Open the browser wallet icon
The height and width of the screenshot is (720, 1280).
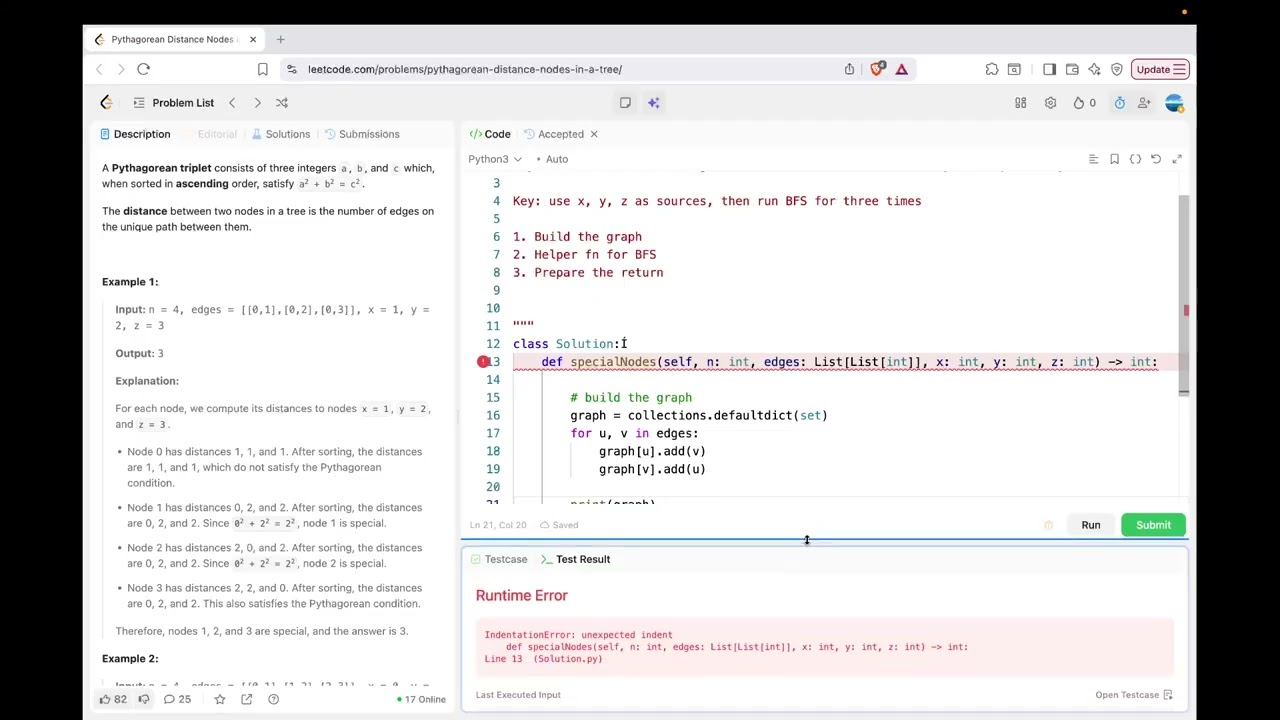point(1072,69)
